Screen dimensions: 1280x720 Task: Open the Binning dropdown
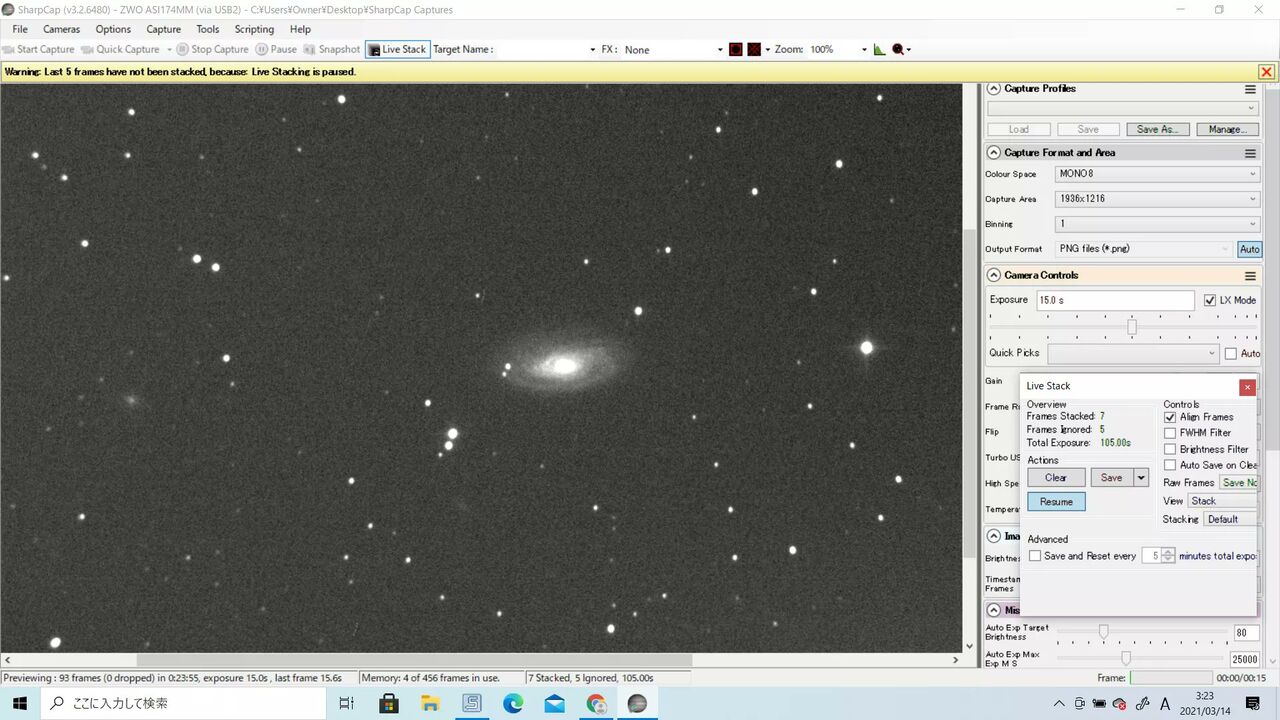click(x=1157, y=224)
